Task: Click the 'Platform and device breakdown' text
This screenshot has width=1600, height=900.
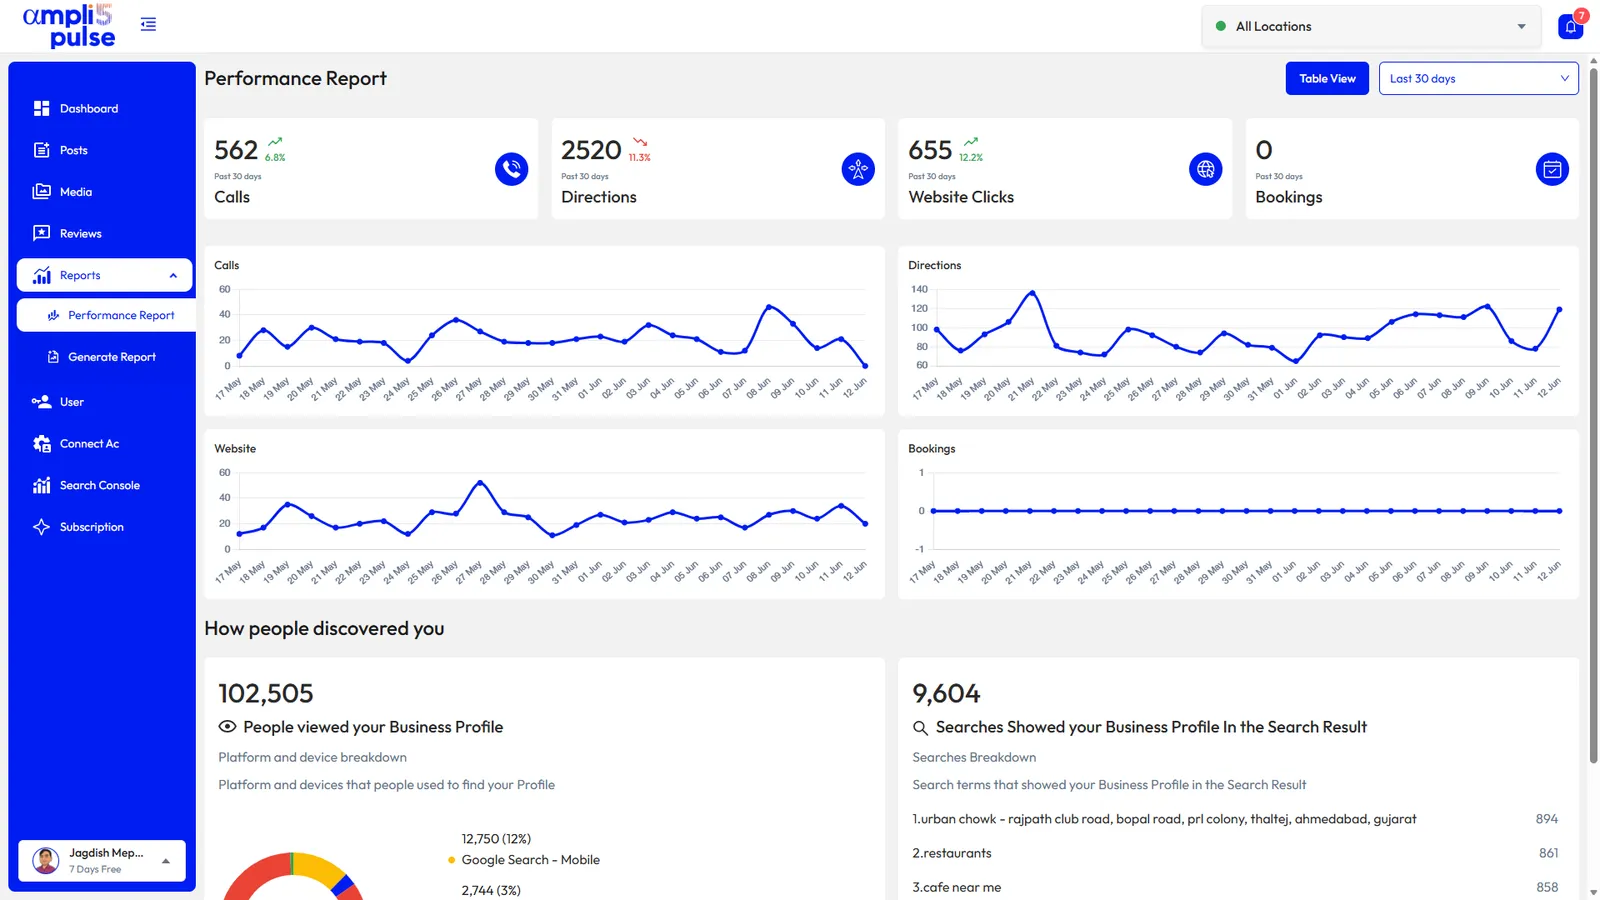Action: [312, 757]
